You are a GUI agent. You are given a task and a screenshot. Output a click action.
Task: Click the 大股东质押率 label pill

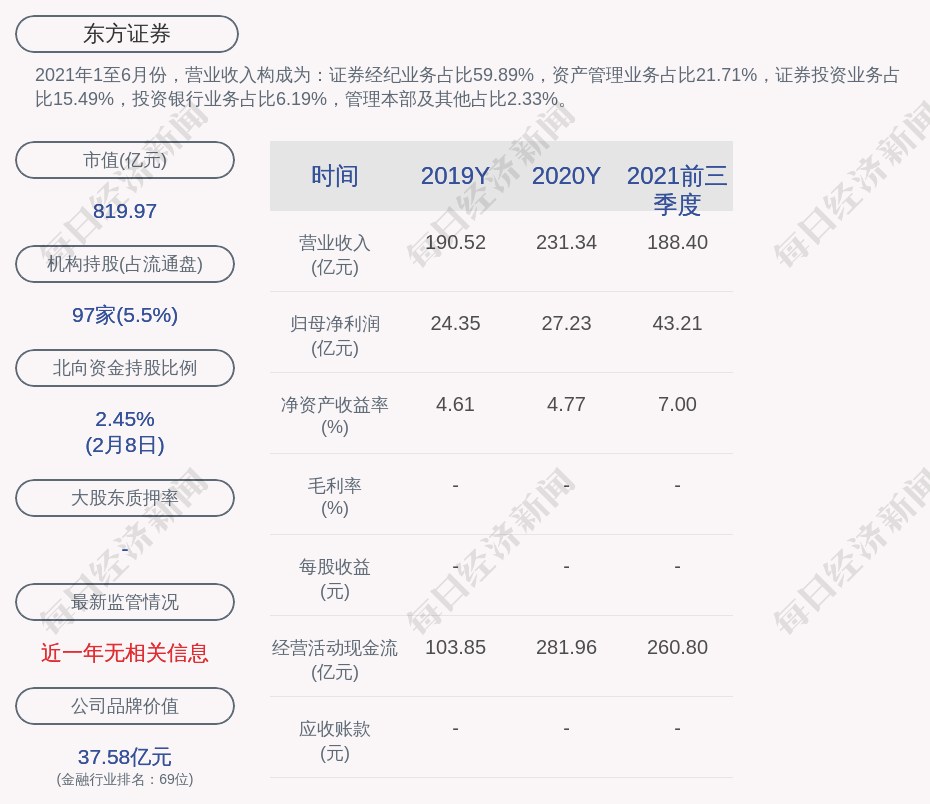click(x=125, y=497)
